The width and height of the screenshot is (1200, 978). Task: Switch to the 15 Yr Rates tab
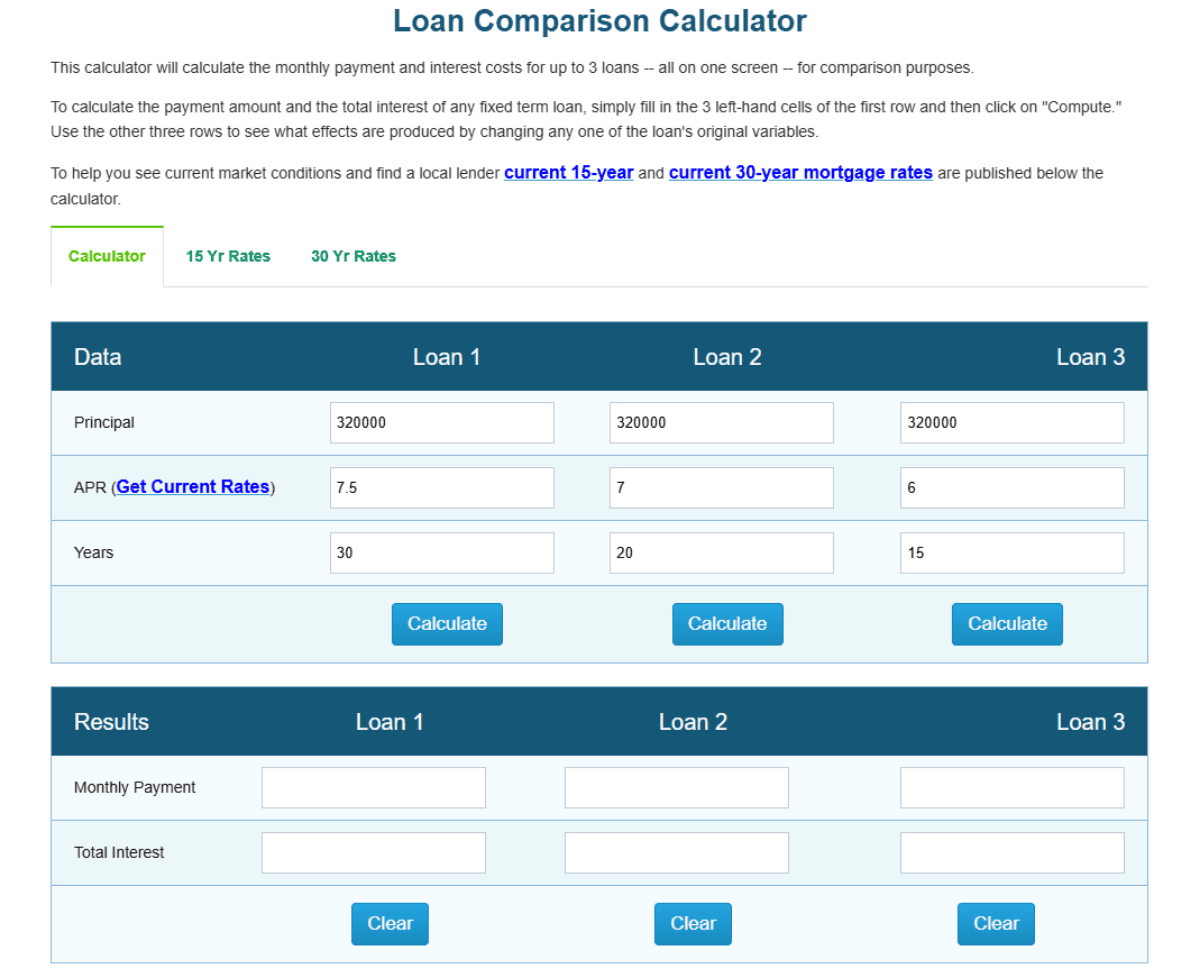(227, 256)
